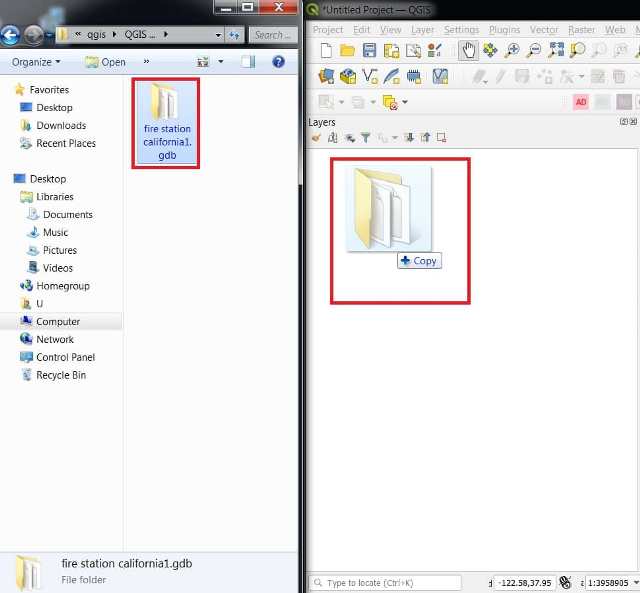Open the Project menu
The height and width of the screenshot is (593, 640).
(x=328, y=30)
